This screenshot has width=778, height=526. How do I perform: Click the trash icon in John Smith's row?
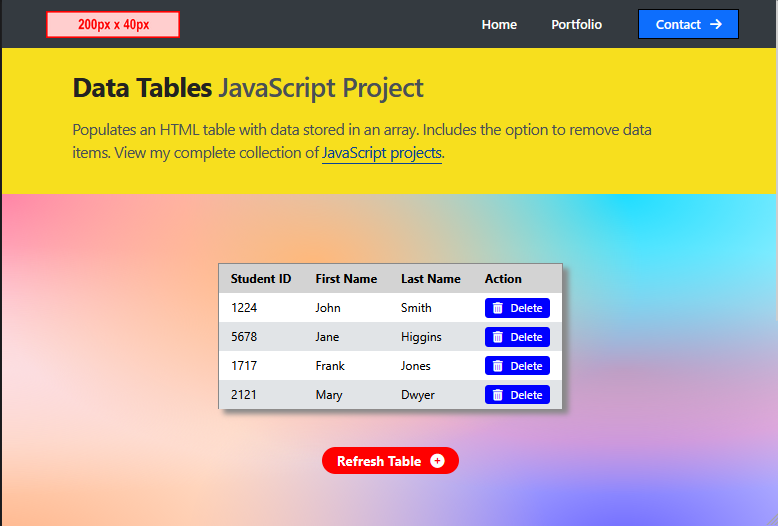498,308
